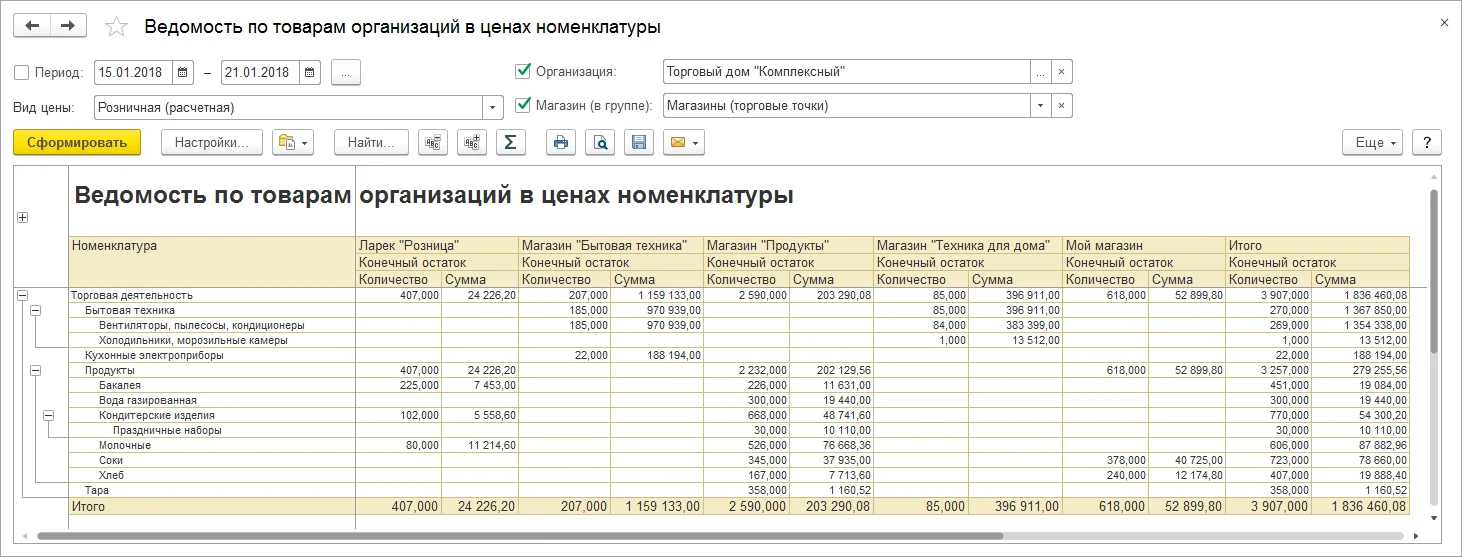Toggle the Период checkbox
Screen dimensions: 1462x557
pyautogui.click(x=22, y=72)
